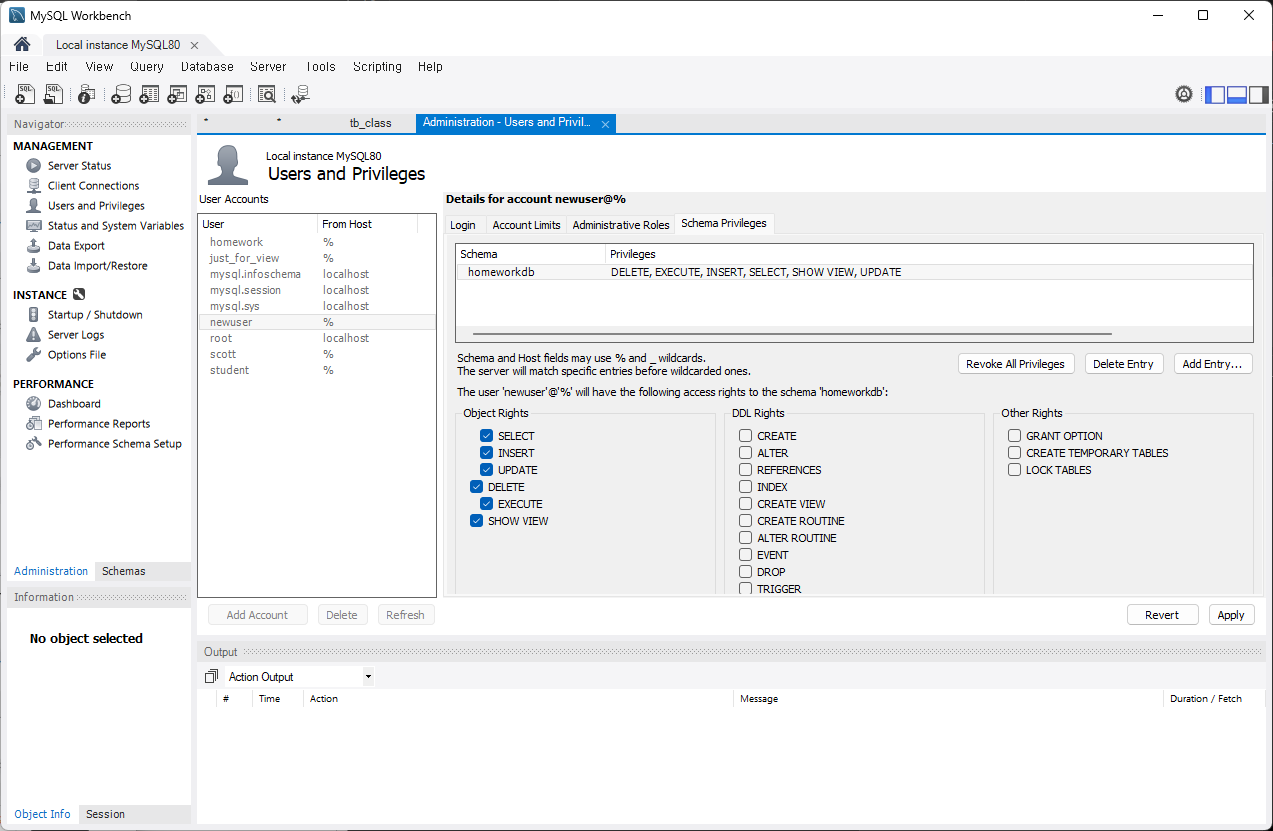Check the CREATE TEMPORARY TABLES checkbox
The height and width of the screenshot is (831, 1273).
pyautogui.click(x=1015, y=453)
